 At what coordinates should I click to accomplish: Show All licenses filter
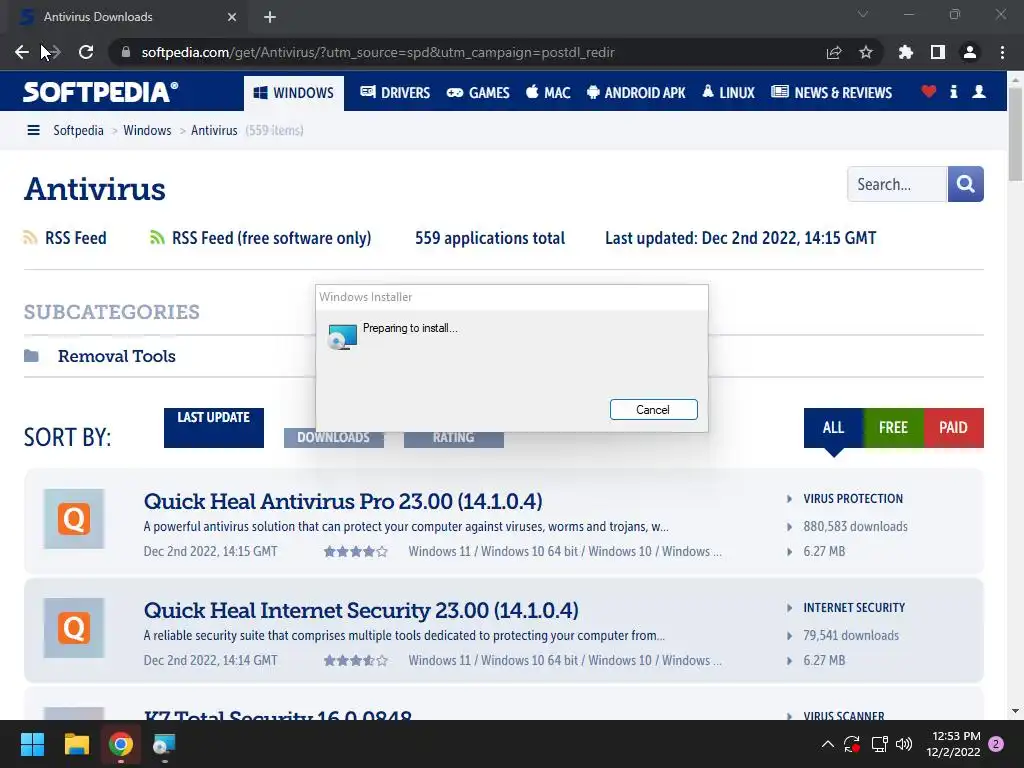pos(833,428)
